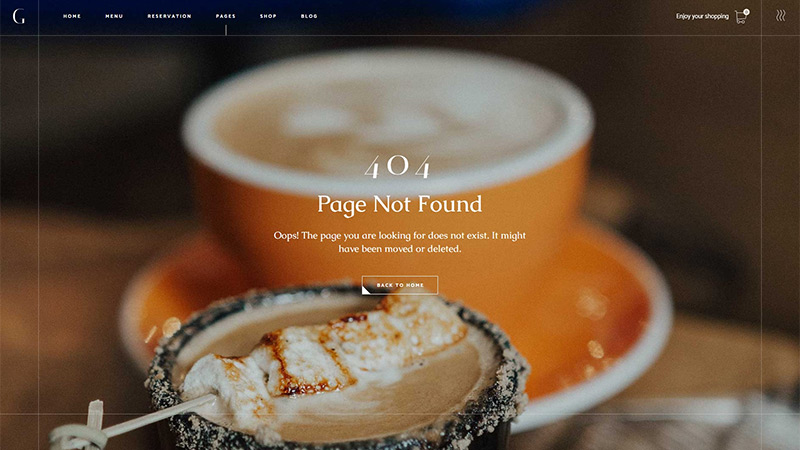Click folded corner of Back to Home button
800x450 pixels.
366,290
